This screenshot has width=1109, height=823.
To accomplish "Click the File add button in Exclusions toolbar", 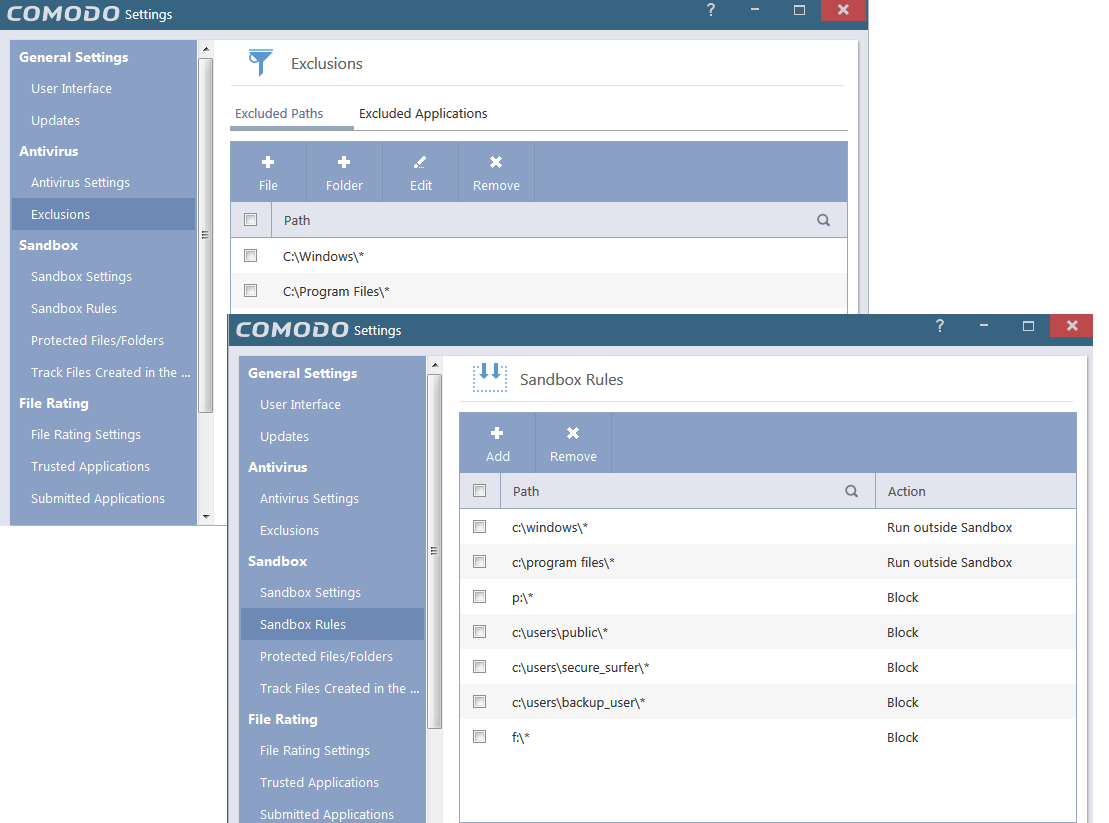I will point(268,173).
